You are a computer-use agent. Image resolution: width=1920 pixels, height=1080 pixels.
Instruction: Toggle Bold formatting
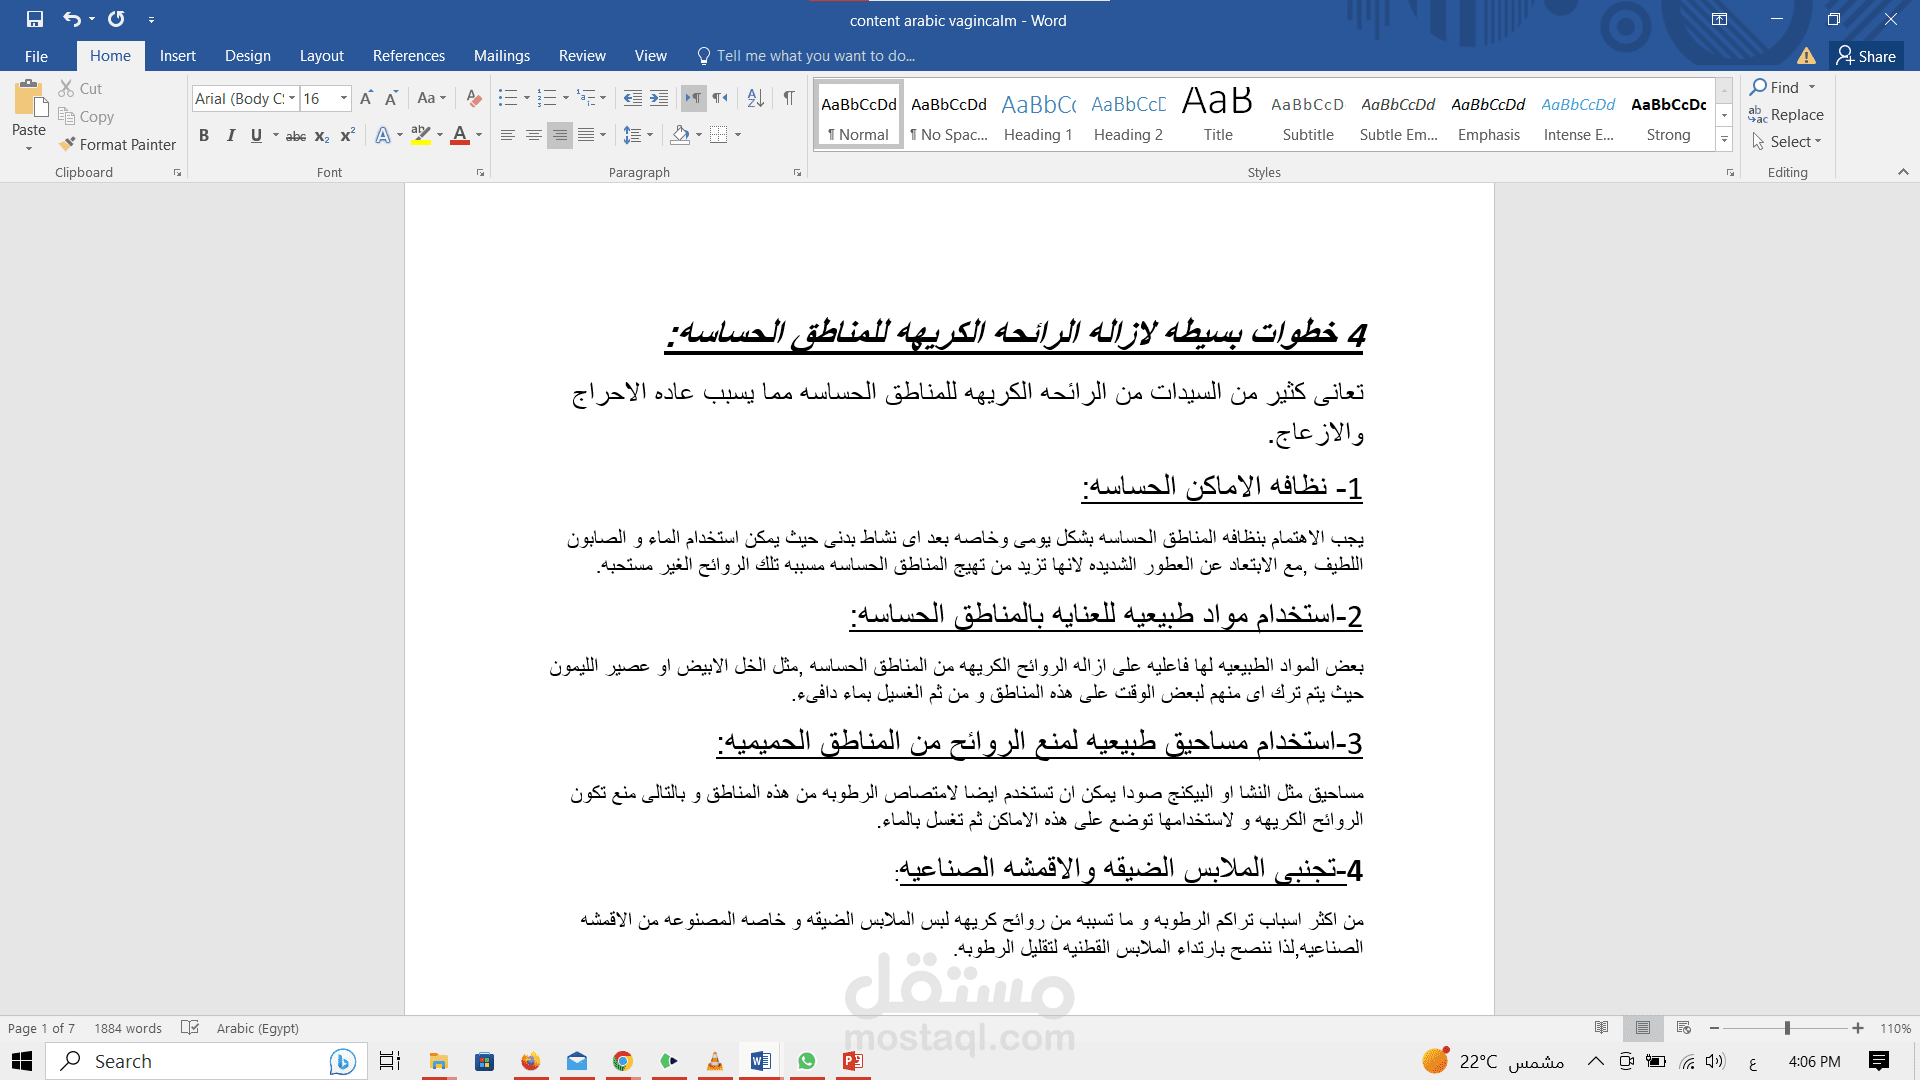(204, 136)
